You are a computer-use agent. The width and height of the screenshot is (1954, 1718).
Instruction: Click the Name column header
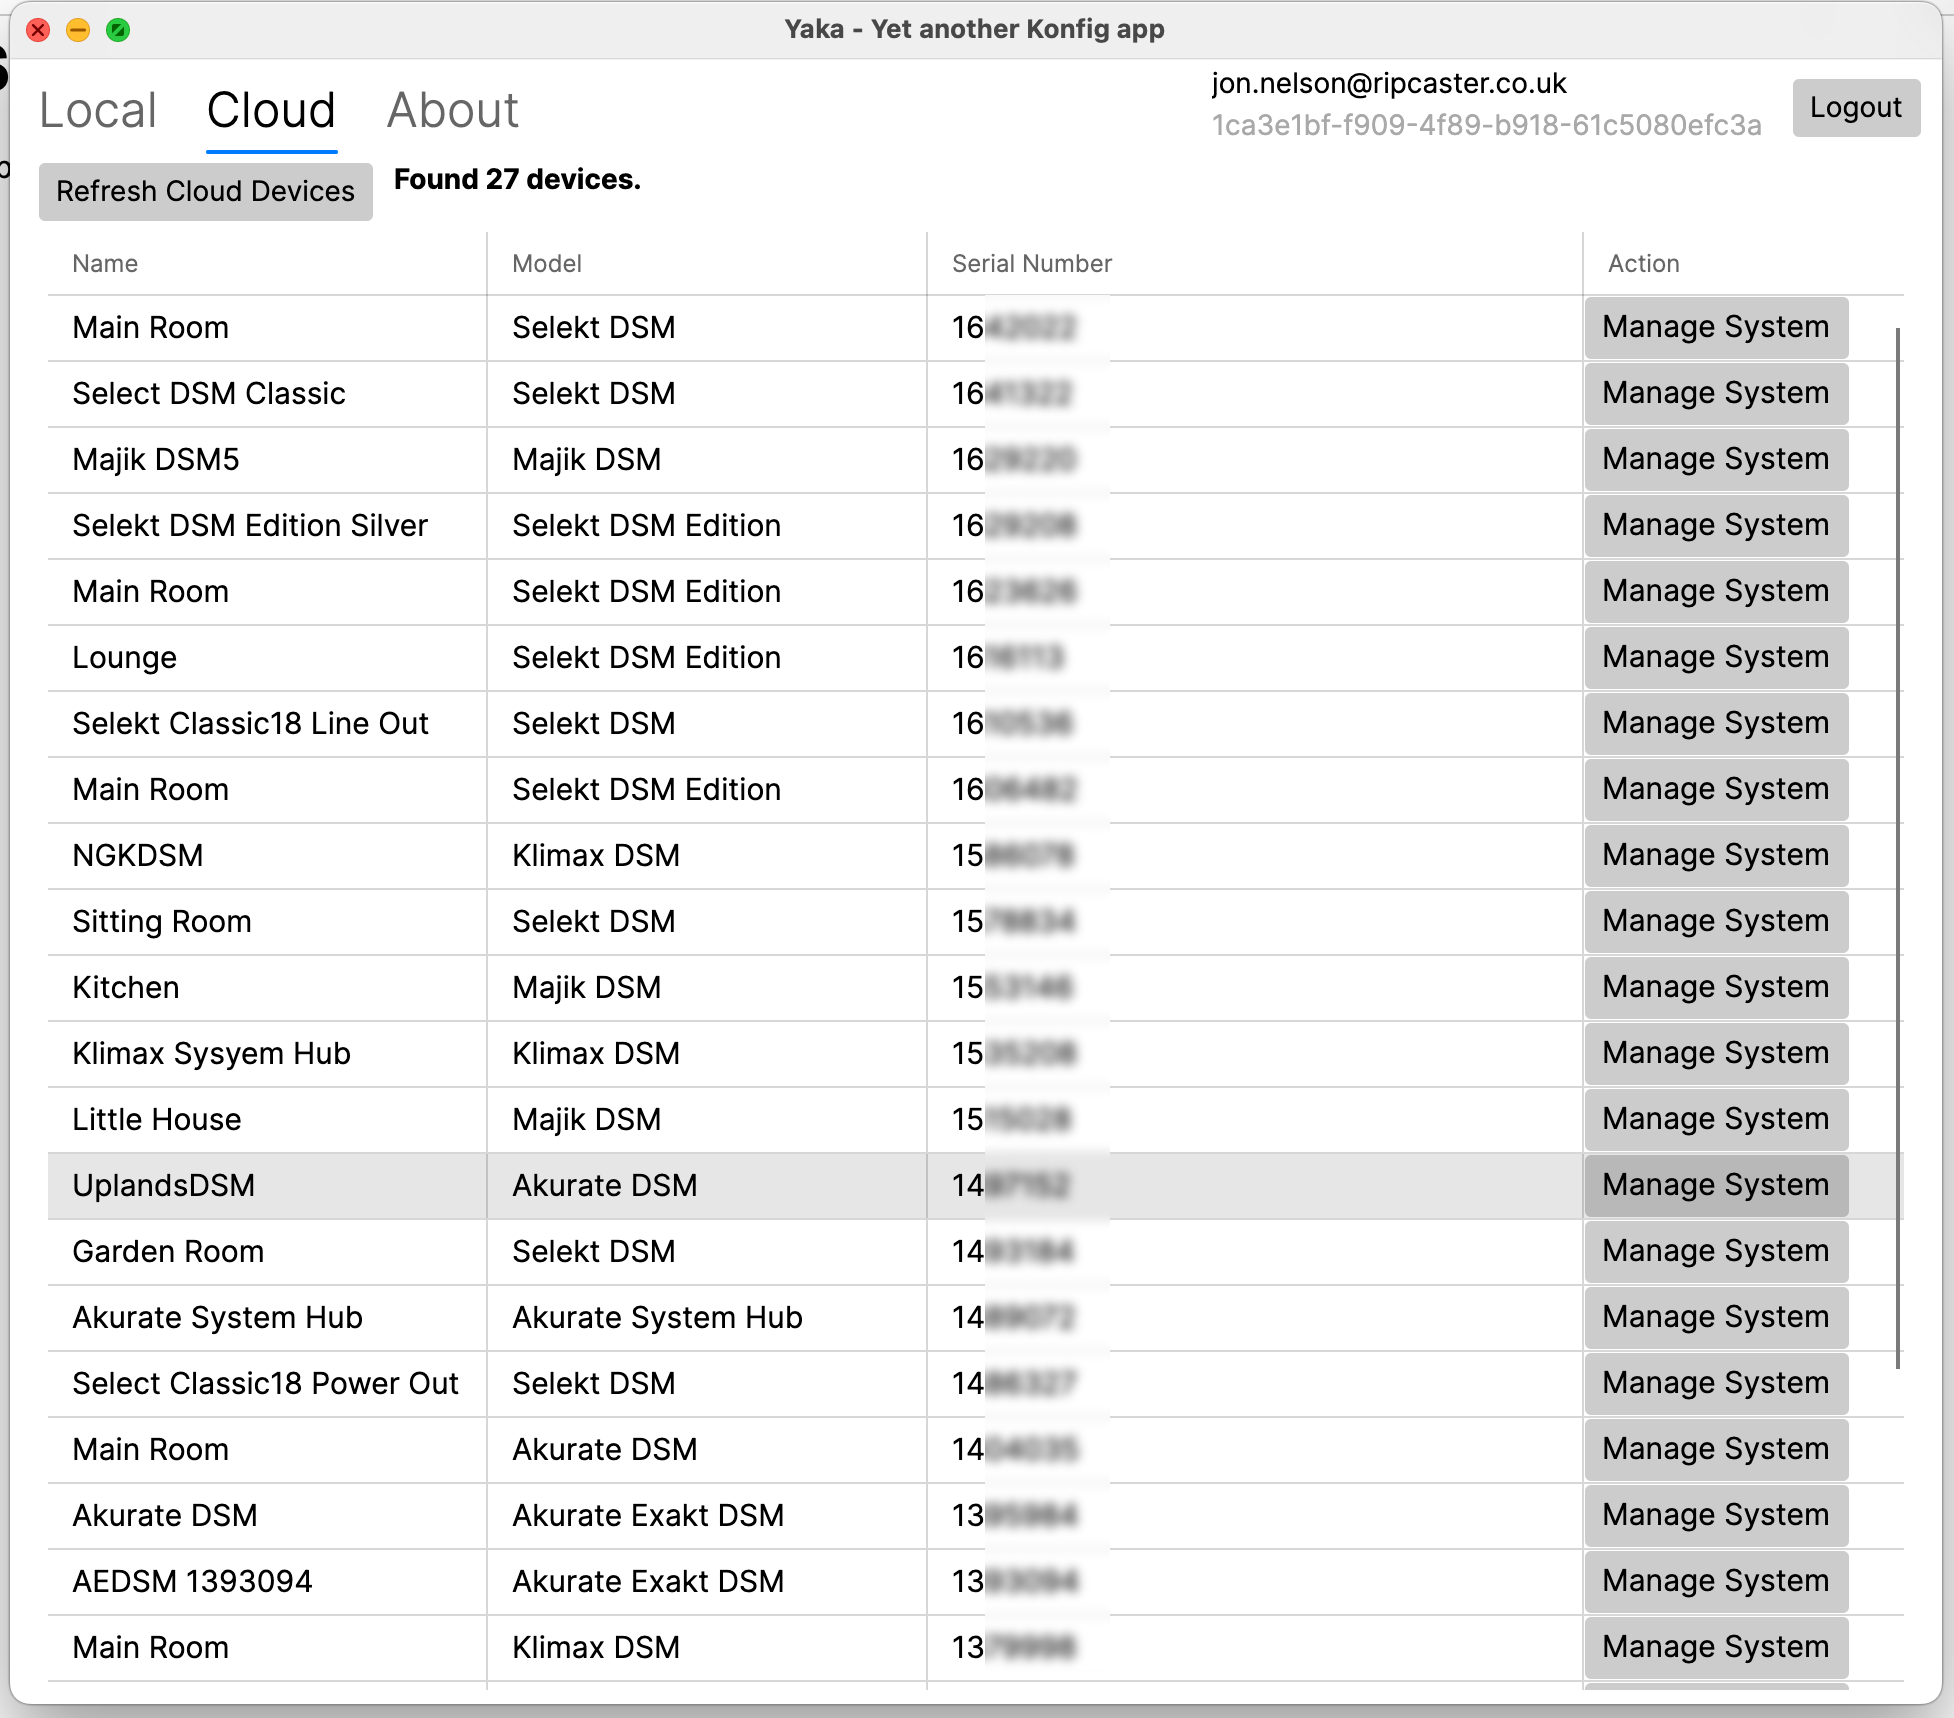104,263
